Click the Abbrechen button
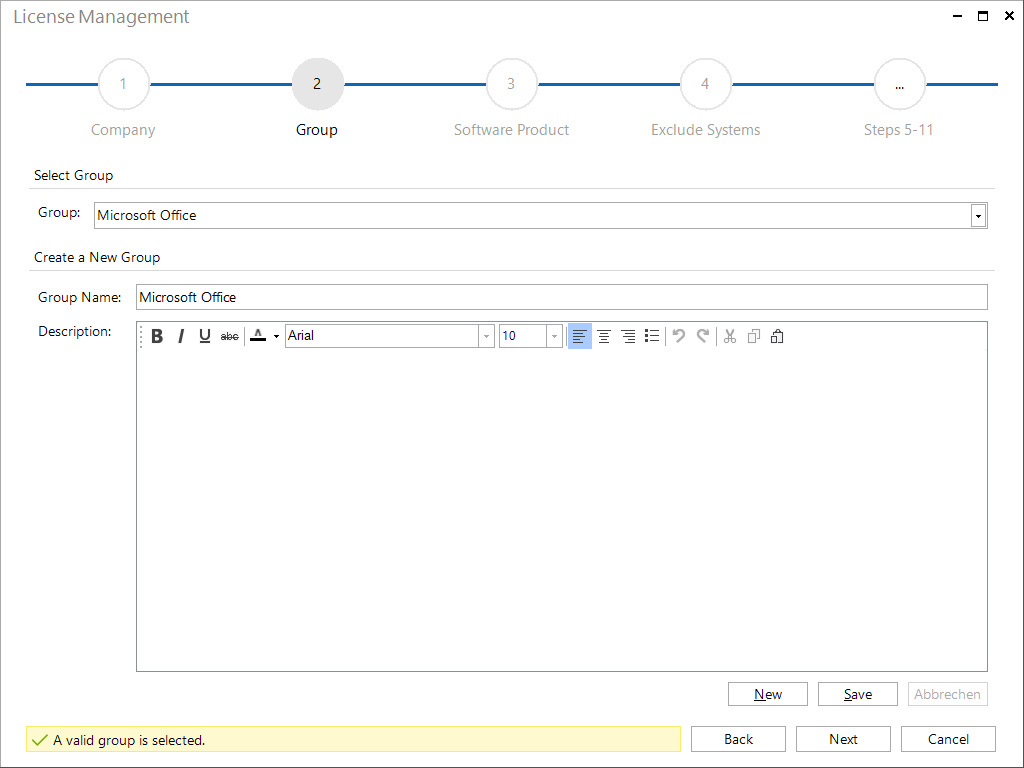Image resolution: width=1024 pixels, height=768 pixels. tap(947, 694)
